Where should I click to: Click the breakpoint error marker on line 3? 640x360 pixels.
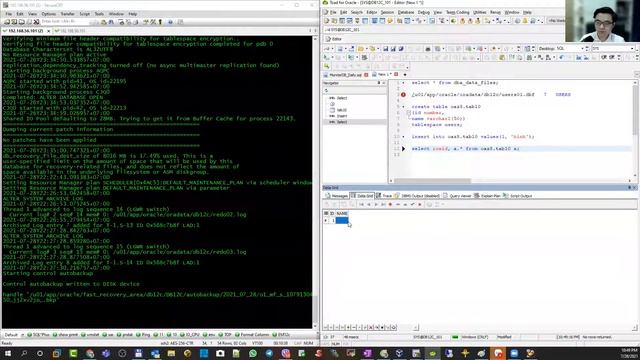(x=403, y=95)
